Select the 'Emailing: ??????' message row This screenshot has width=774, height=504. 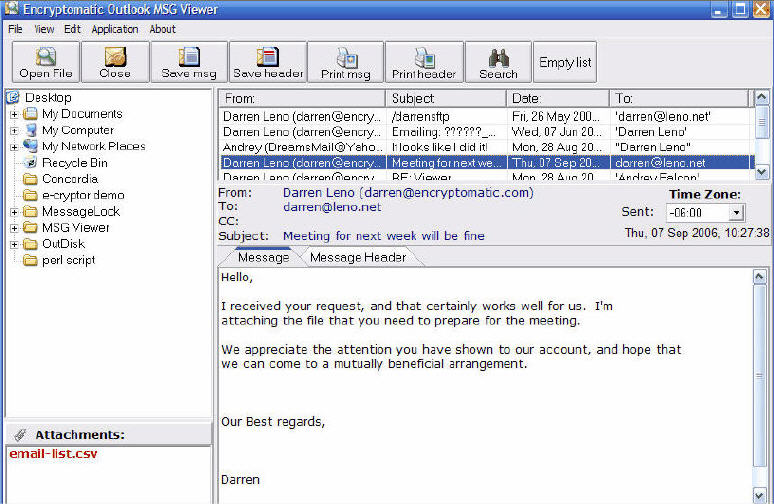click(x=486, y=132)
